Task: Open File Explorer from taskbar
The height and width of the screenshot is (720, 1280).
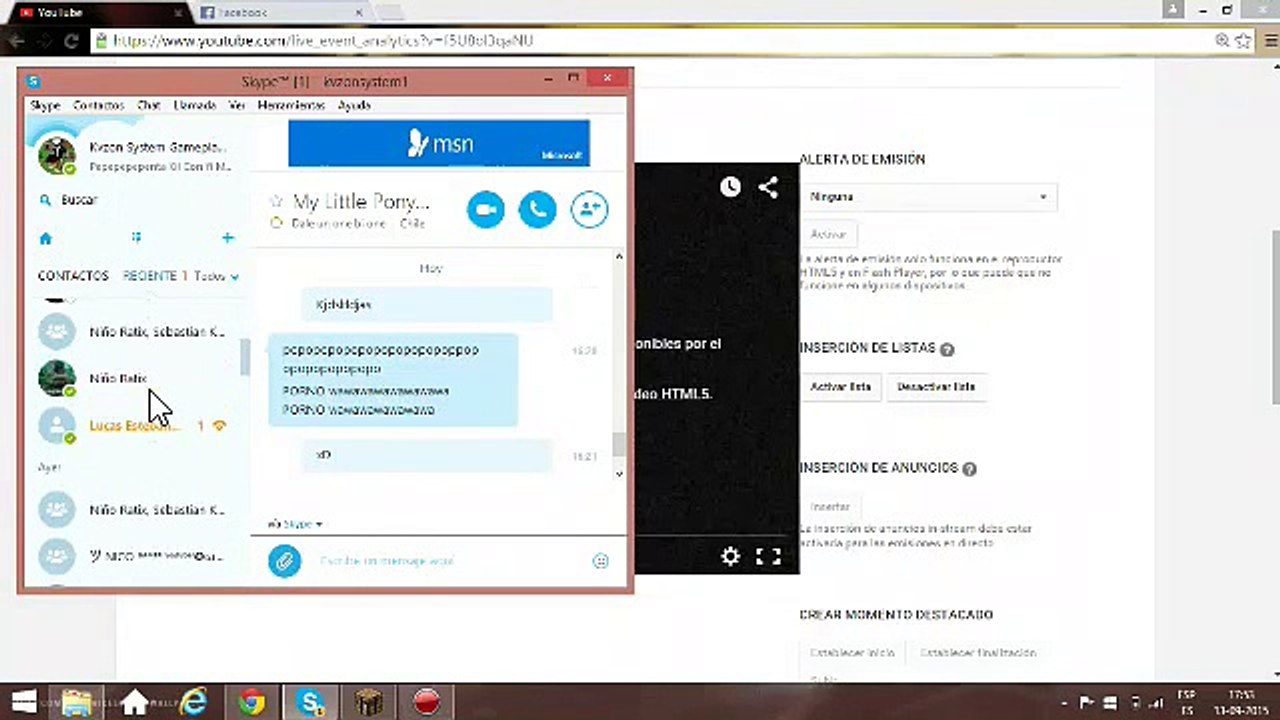Action: click(x=77, y=701)
